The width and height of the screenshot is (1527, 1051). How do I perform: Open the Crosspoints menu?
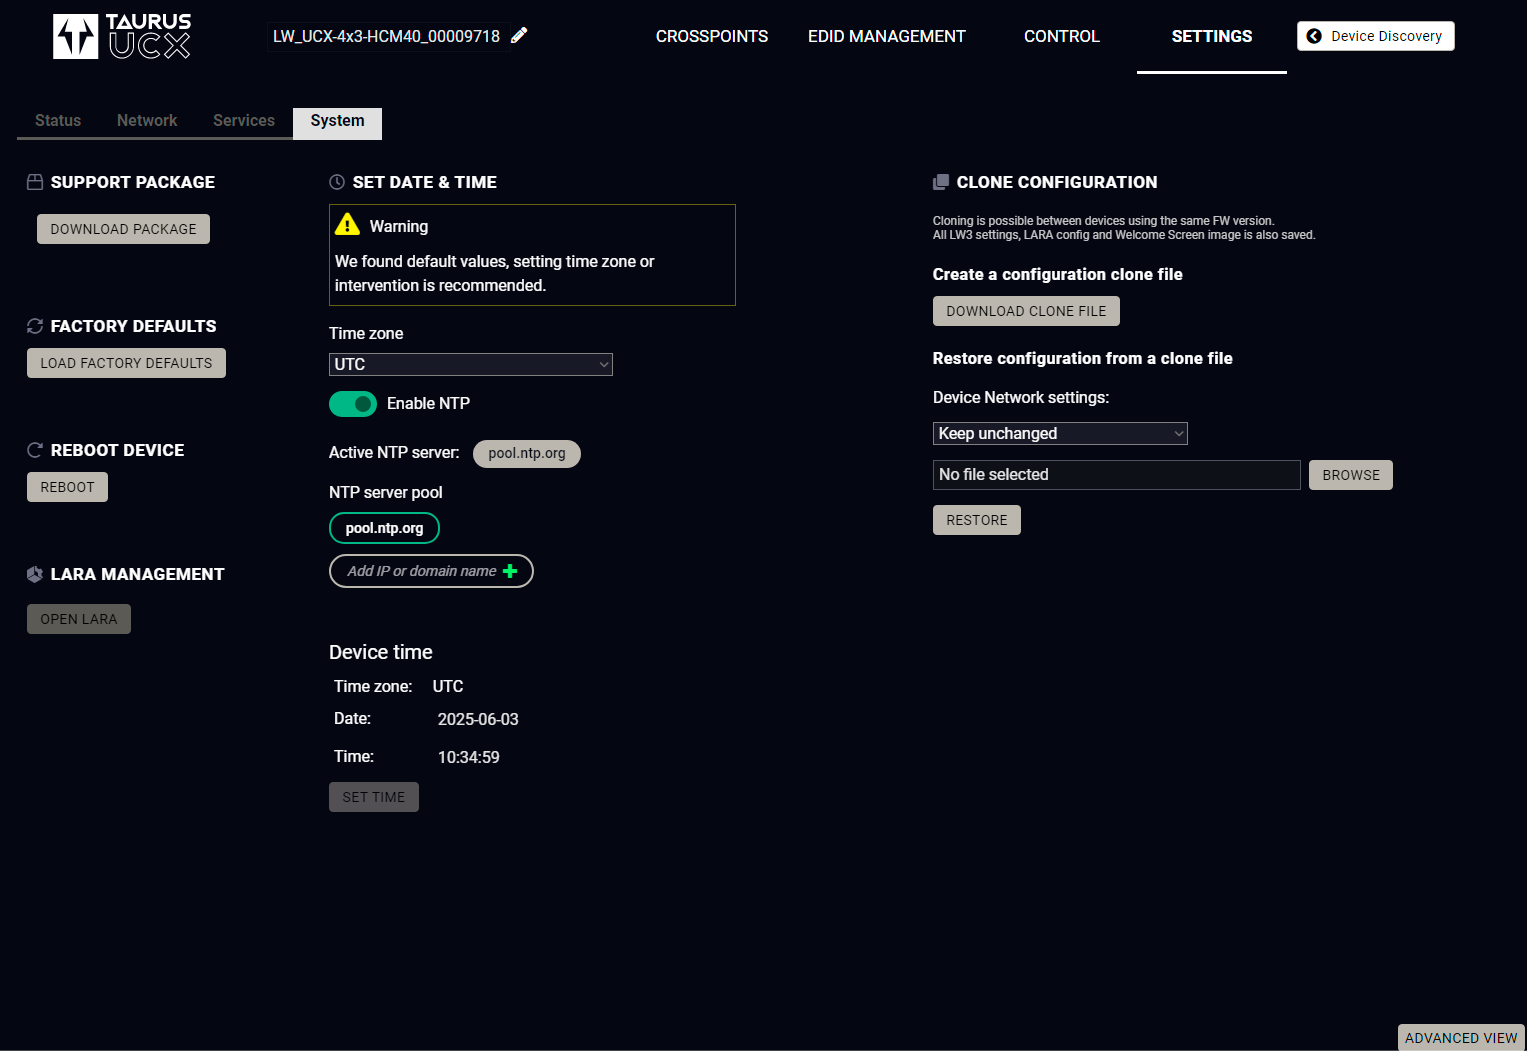(x=712, y=37)
